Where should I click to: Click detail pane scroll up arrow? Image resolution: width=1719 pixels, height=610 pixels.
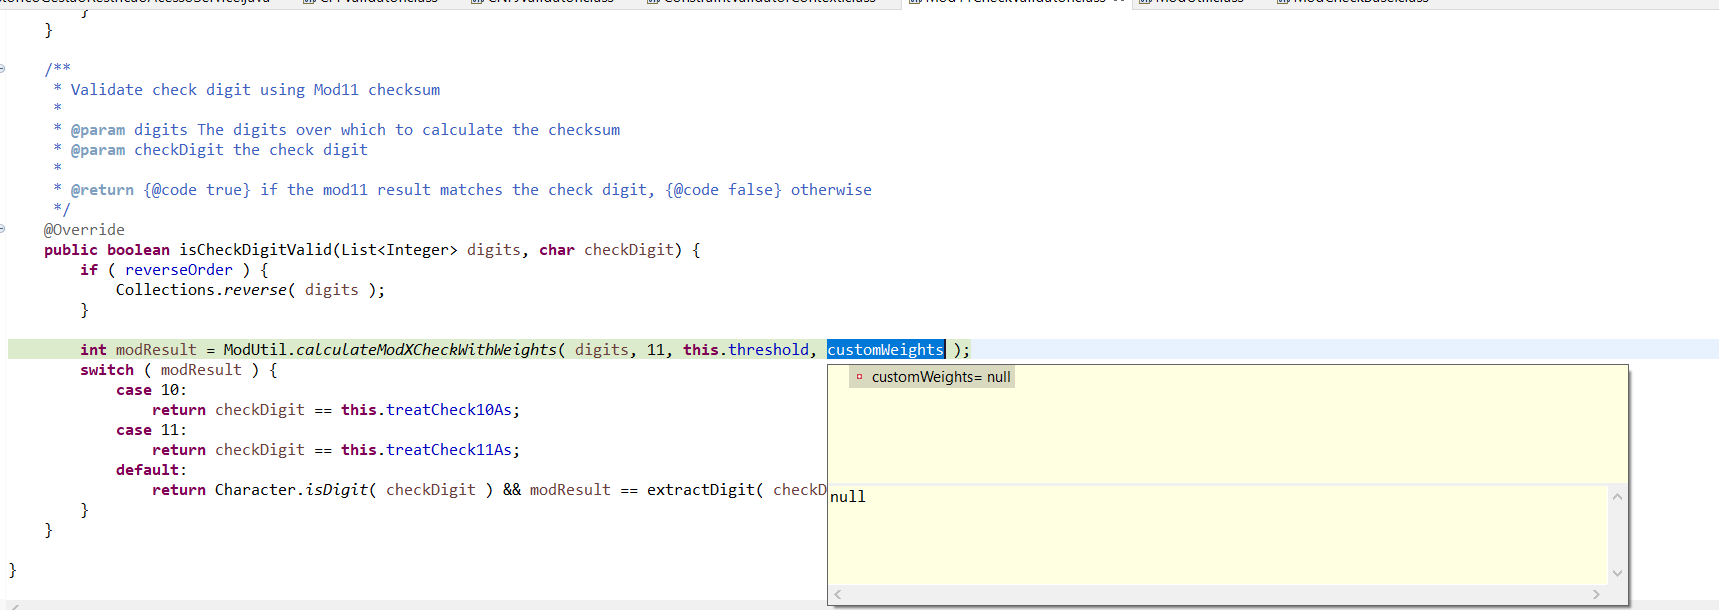pos(1617,496)
